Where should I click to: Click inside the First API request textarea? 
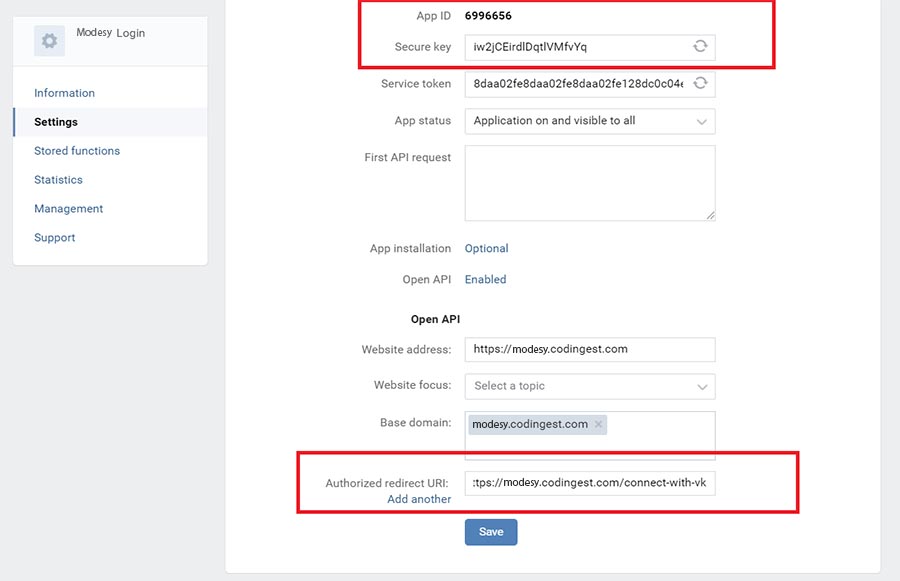coord(589,182)
